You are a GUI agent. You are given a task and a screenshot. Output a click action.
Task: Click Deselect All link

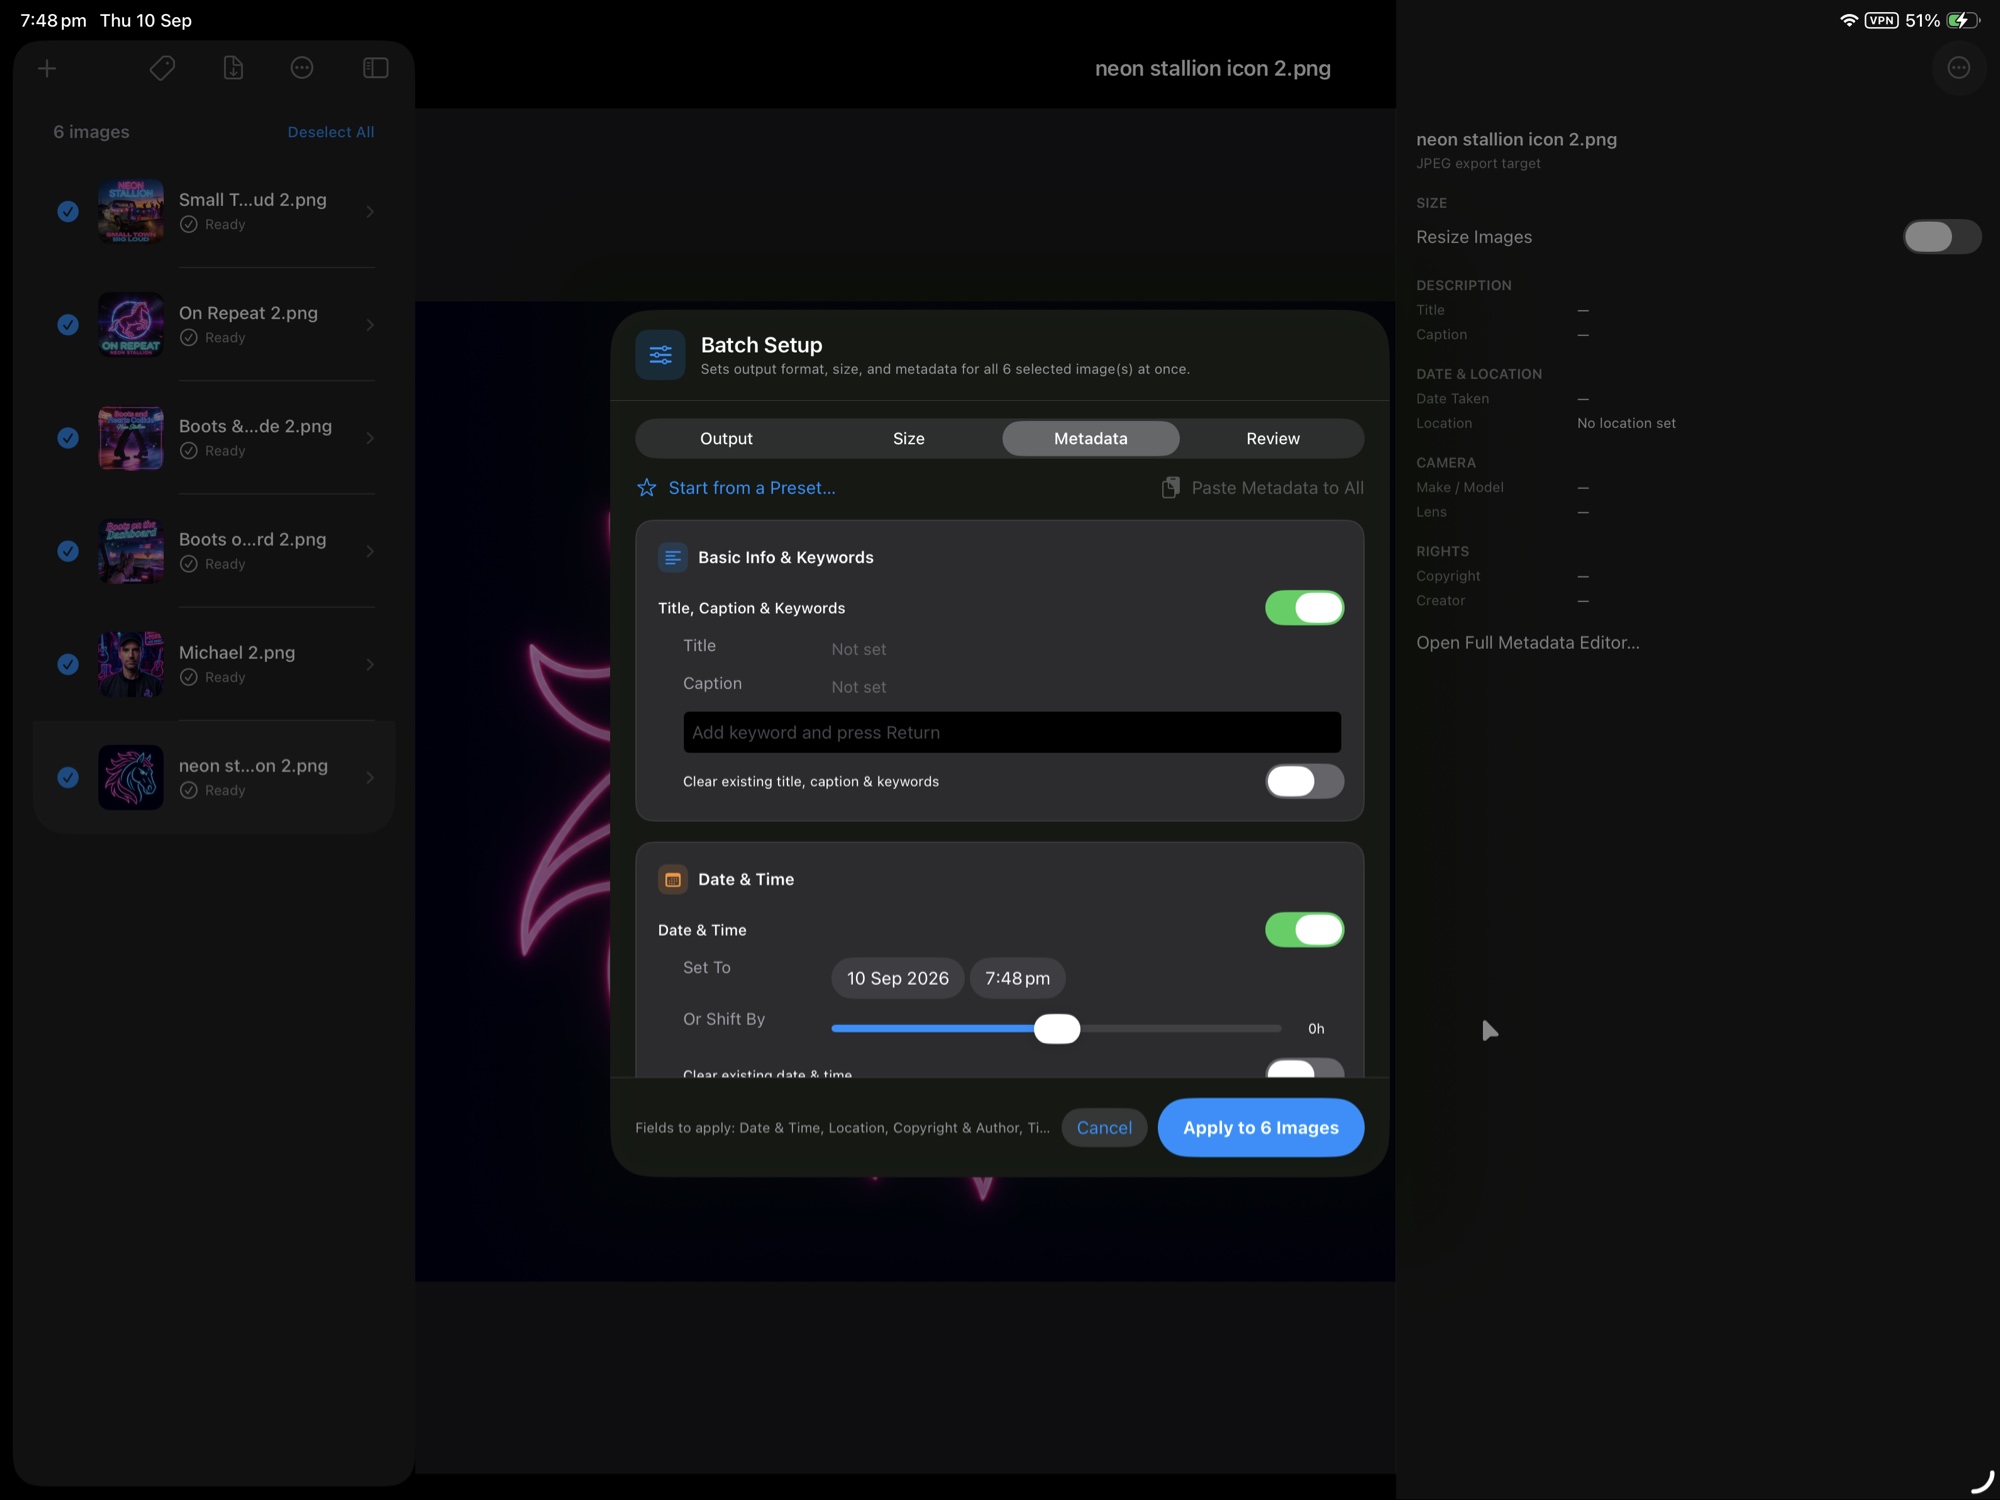click(331, 132)
